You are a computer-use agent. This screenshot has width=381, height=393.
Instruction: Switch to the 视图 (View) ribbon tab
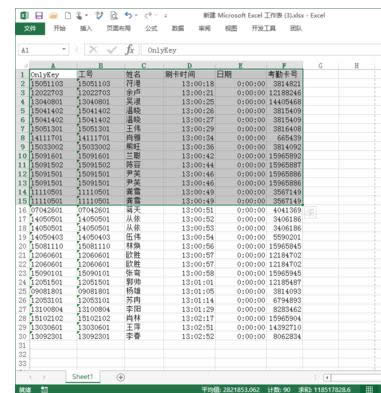[x=231, y=29]
